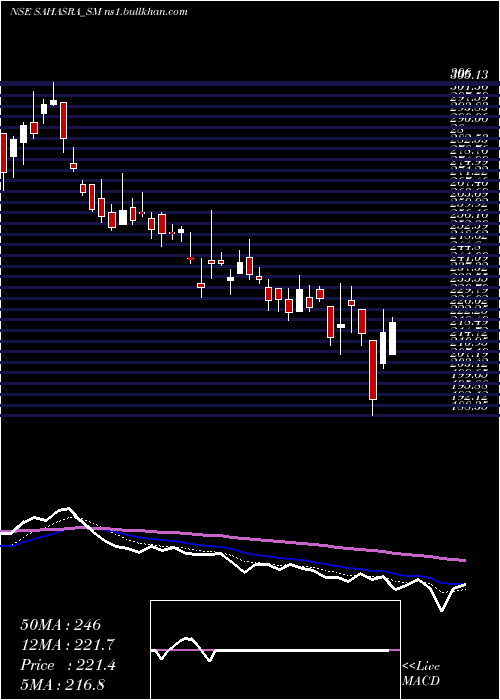Select the tall red candle with the lowest low
This screenshot has width=500, height=700.
pos(373,370)
